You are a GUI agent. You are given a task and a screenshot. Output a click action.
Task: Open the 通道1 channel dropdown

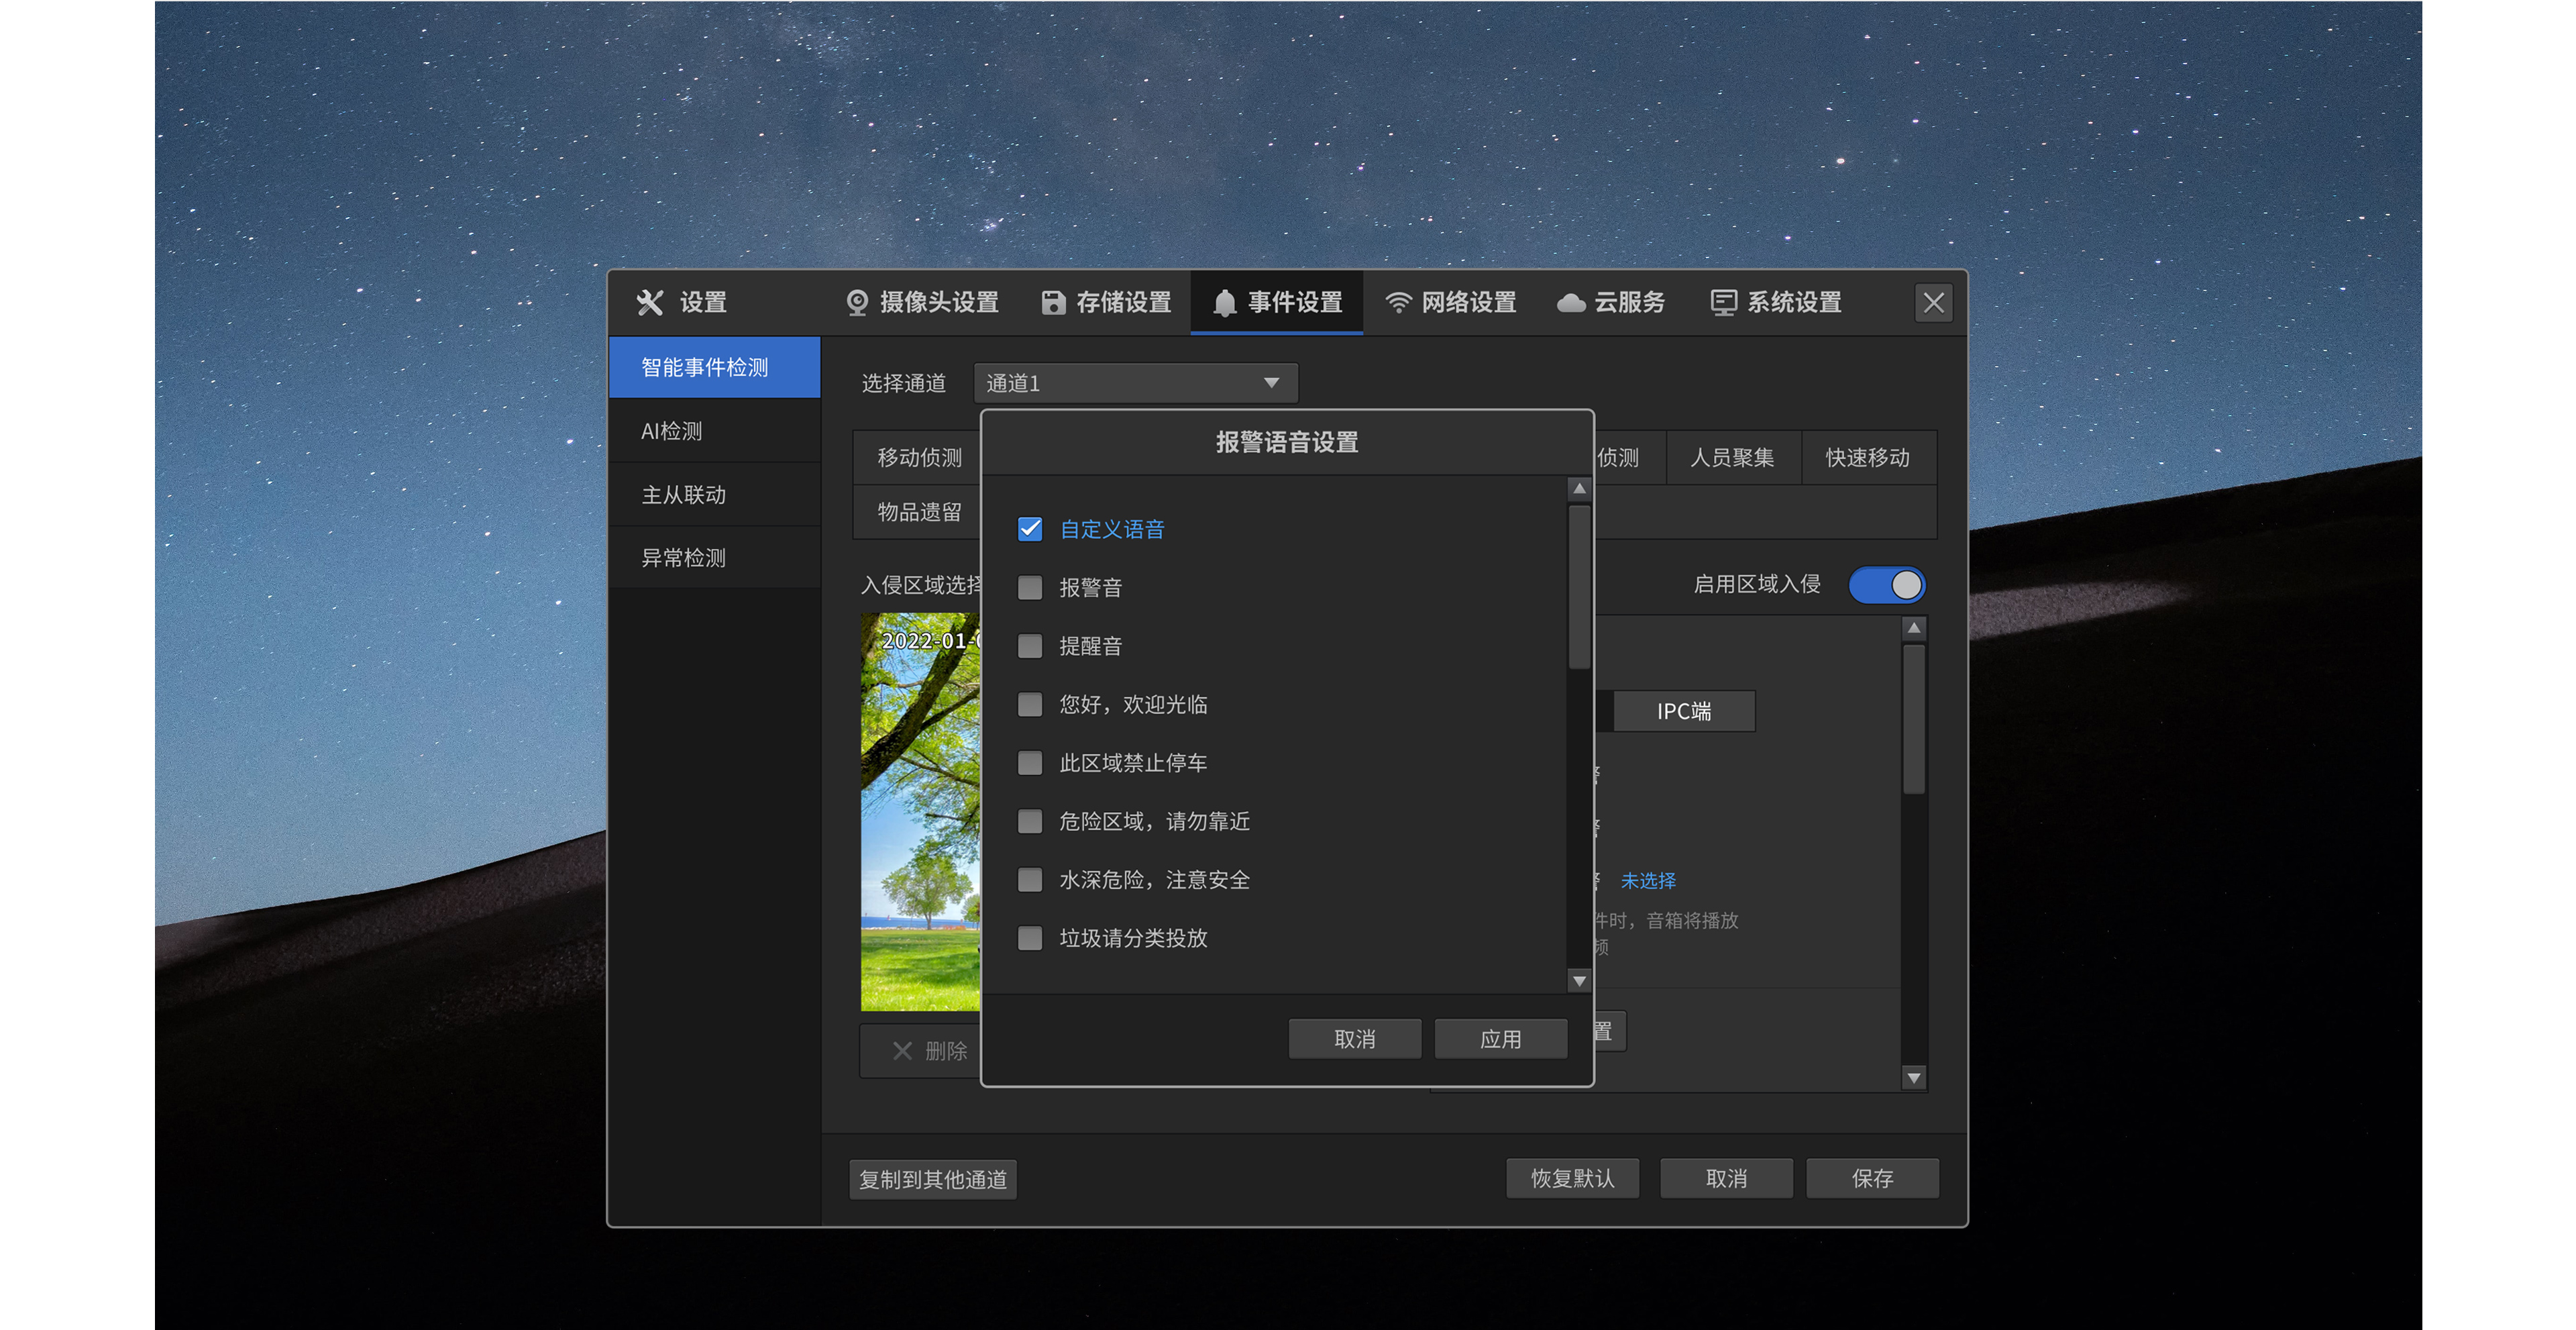pyautogui.click(x=1135, y=383)
